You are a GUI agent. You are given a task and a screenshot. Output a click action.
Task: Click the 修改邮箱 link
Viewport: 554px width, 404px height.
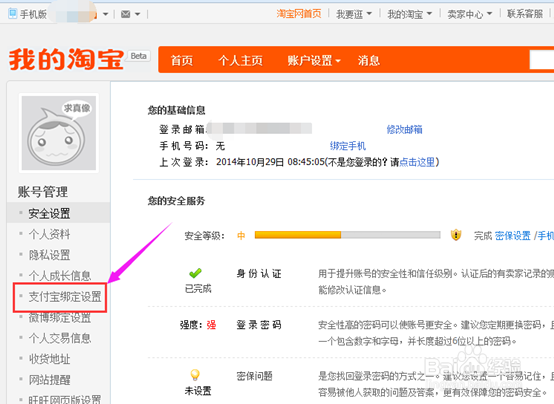(x=405, y=129)
